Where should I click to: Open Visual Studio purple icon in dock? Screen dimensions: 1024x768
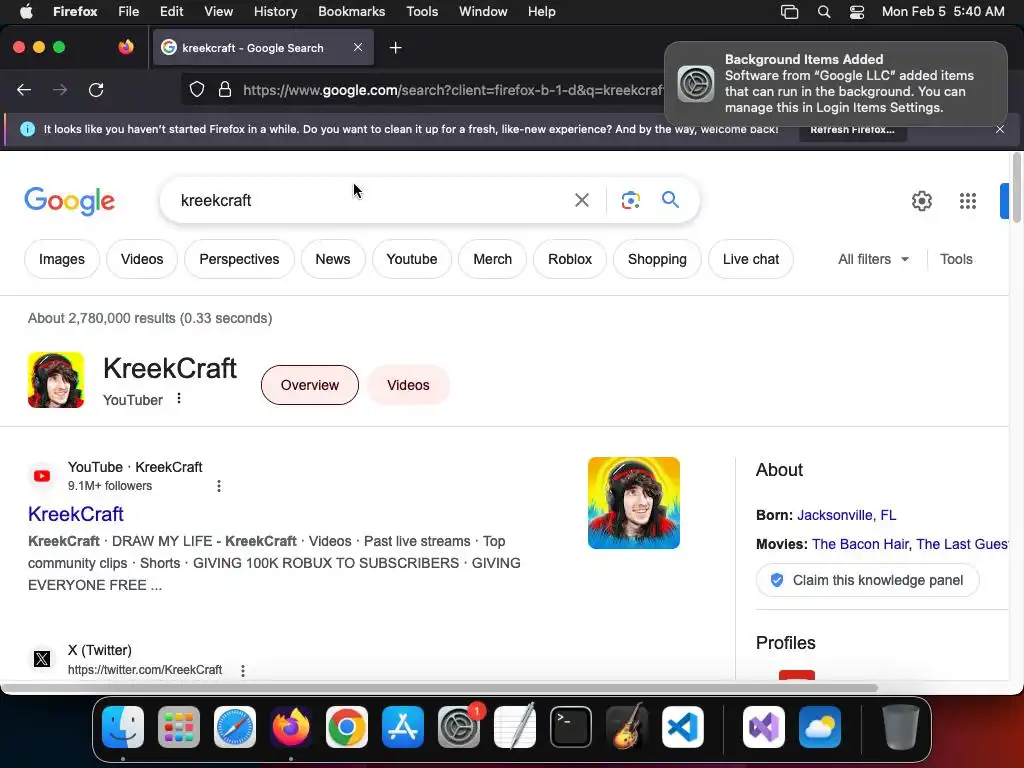pos(764,727)
